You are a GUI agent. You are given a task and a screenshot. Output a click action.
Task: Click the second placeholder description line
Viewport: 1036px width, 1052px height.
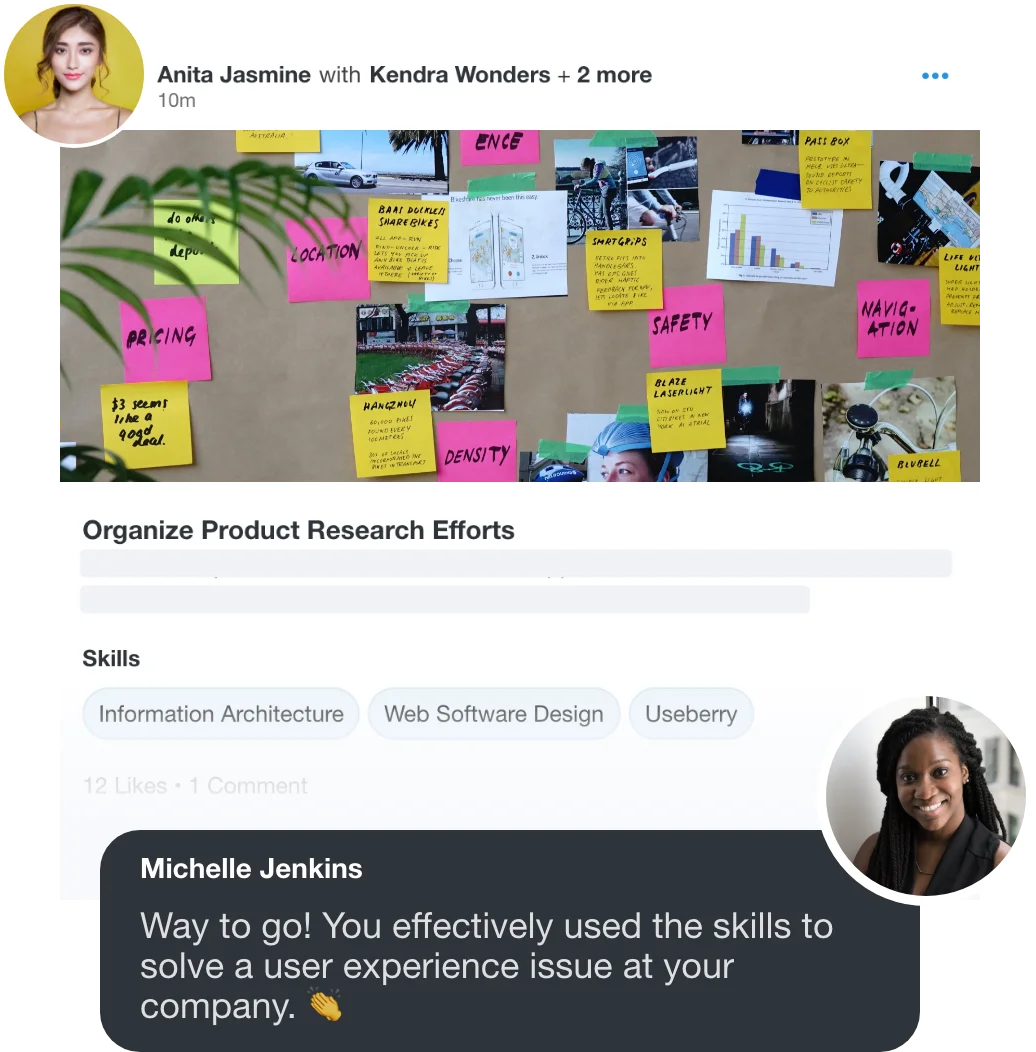click(445, 599)
